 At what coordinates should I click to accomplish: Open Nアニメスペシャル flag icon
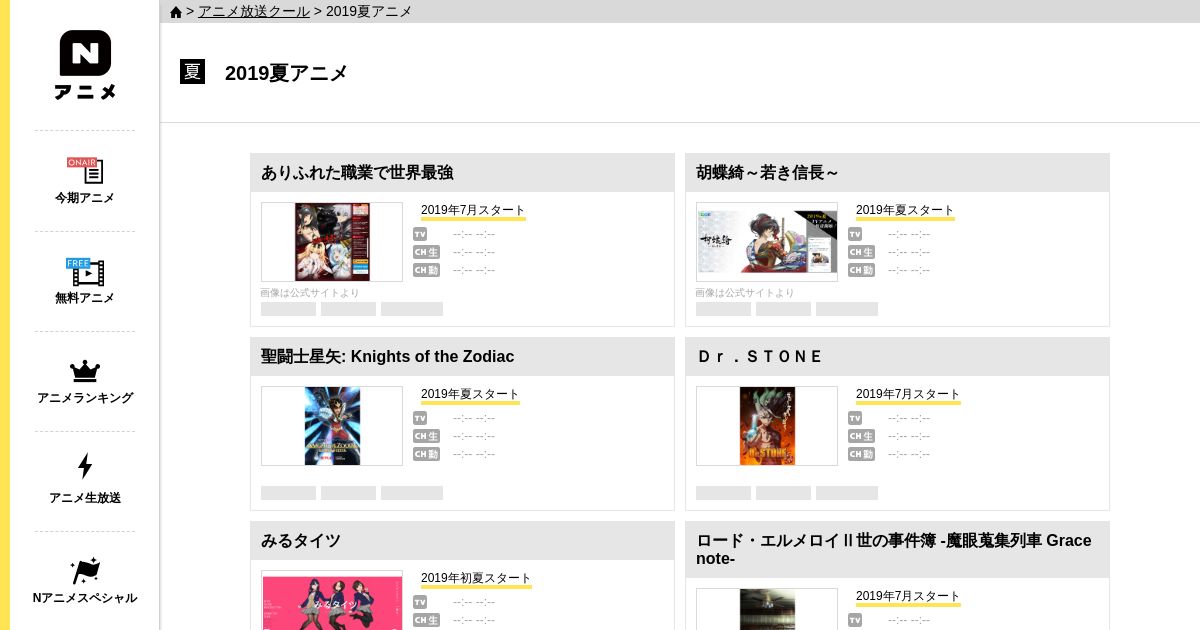(85, 571)
